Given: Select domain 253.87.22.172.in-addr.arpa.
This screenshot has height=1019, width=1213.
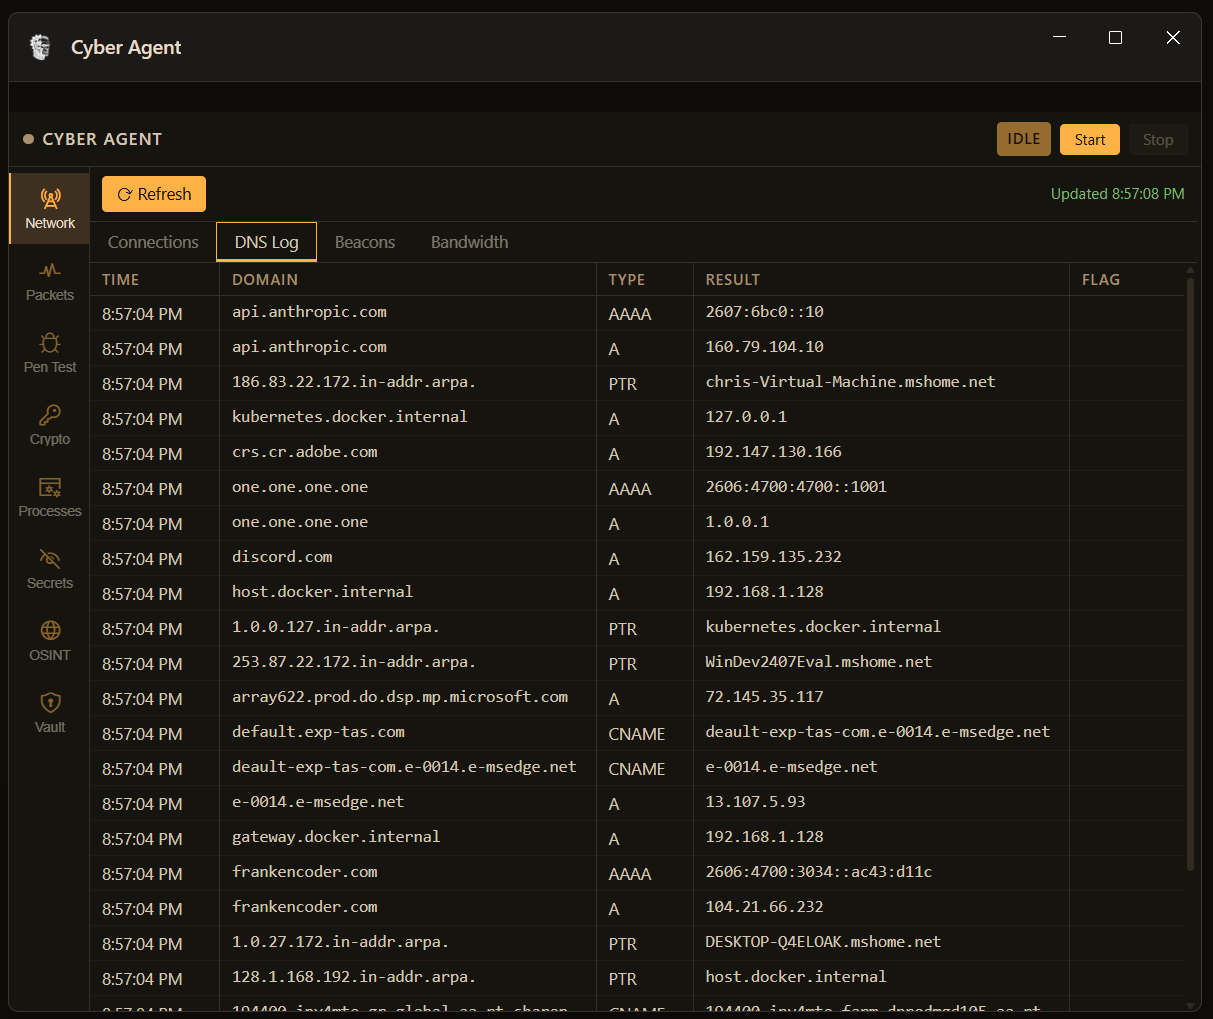Looking at the screenshot, I should click(354, 662).
